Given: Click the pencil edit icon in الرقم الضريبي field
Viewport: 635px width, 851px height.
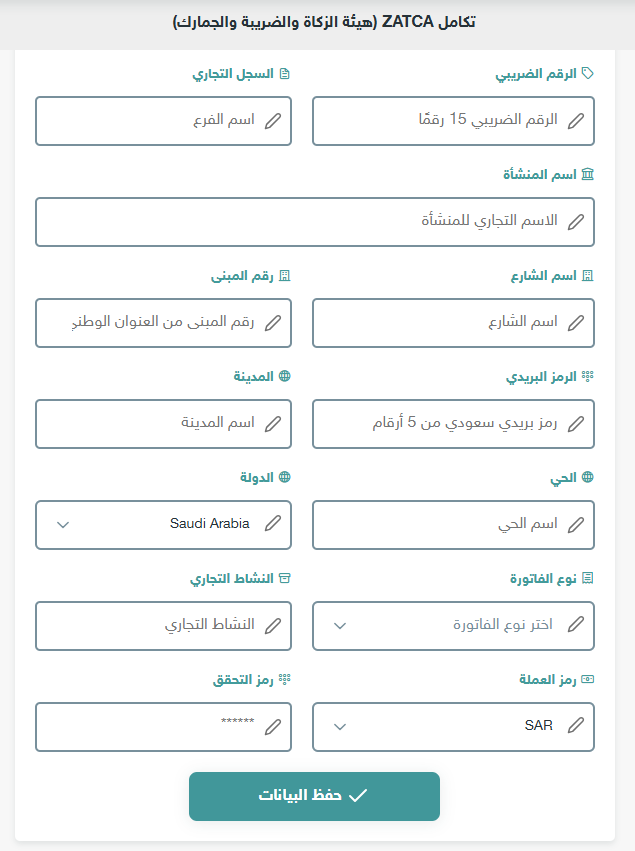Looking at the screenshot, I should [577, 120].
